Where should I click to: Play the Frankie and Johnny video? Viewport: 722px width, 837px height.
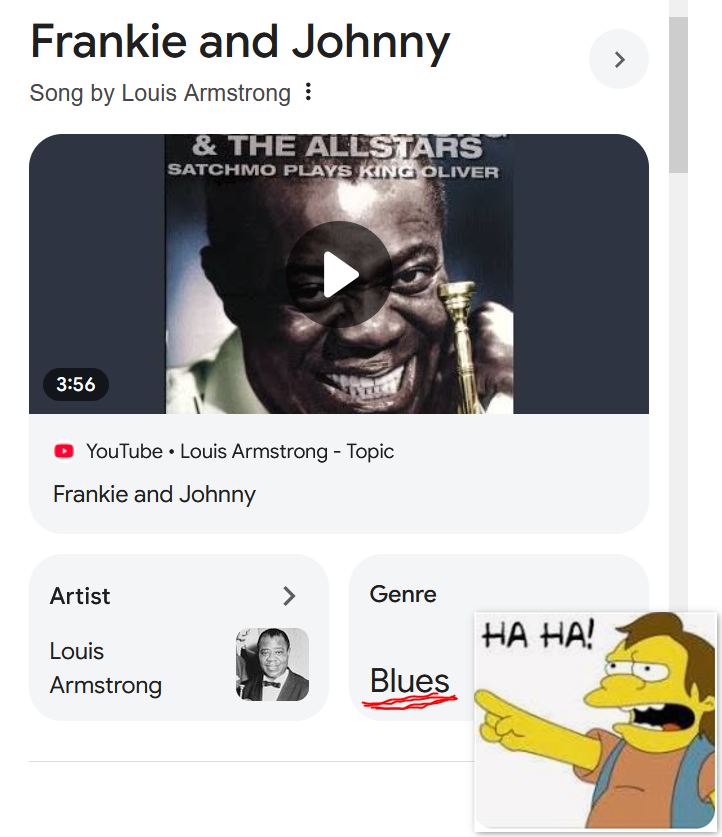(339, 274)
